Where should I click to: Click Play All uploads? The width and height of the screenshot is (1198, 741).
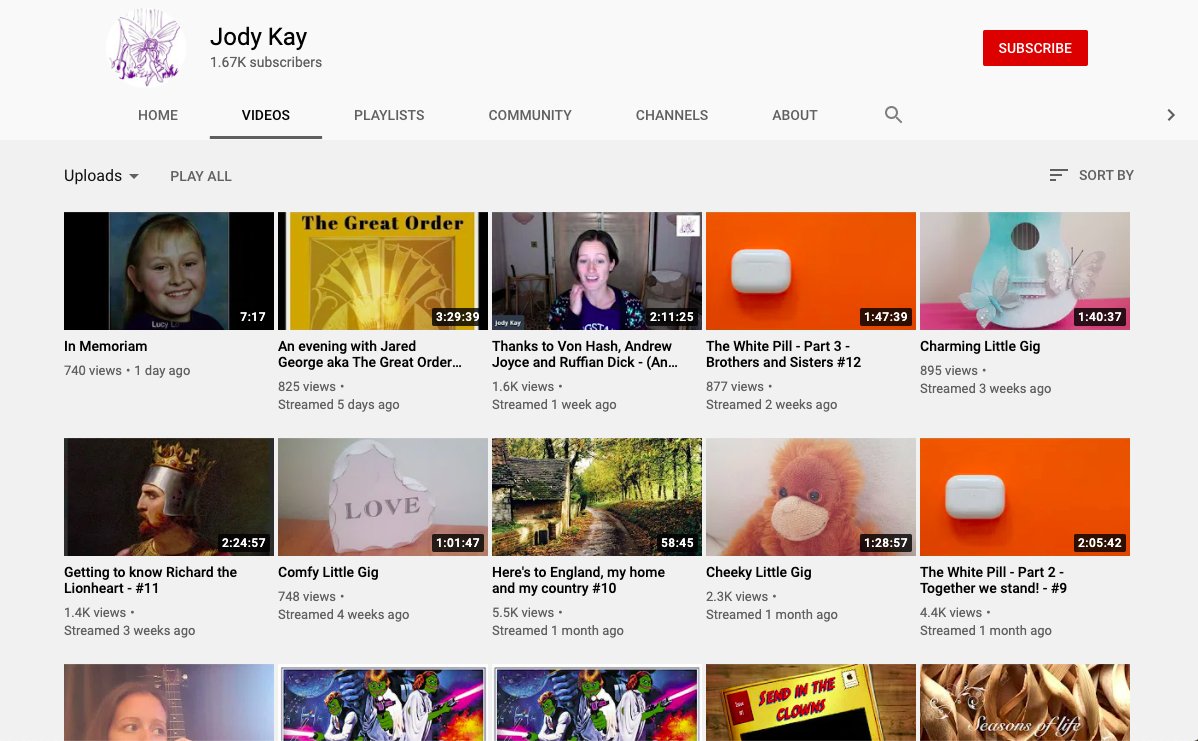201,176
